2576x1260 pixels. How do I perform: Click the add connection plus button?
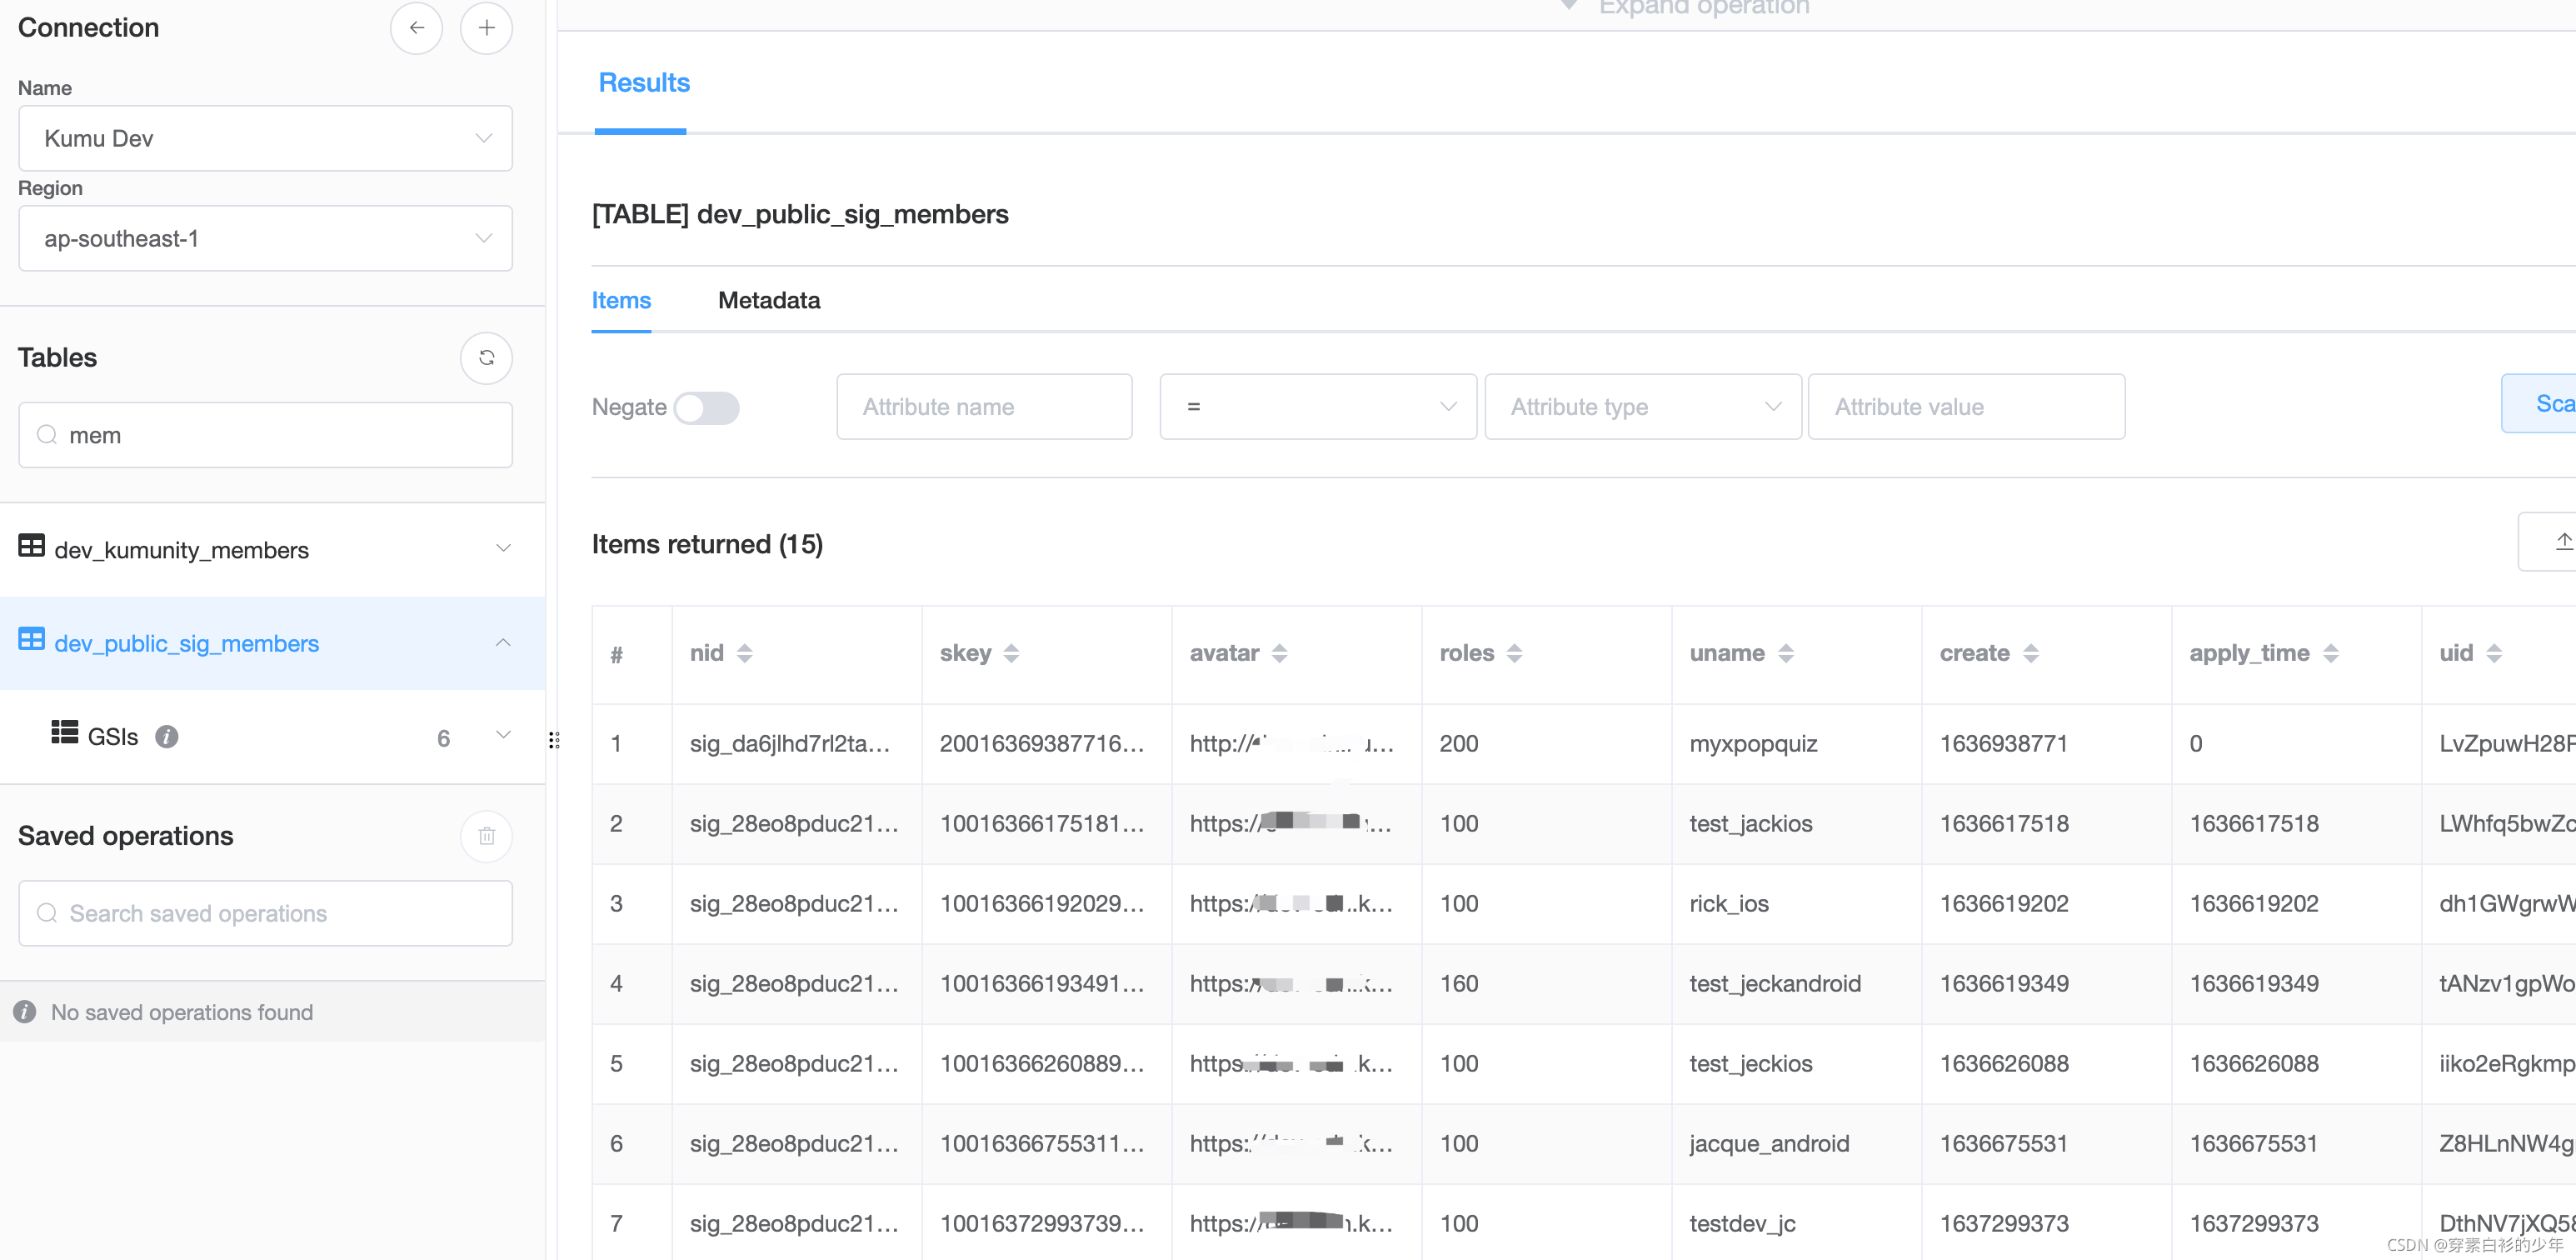coord(486,28)
